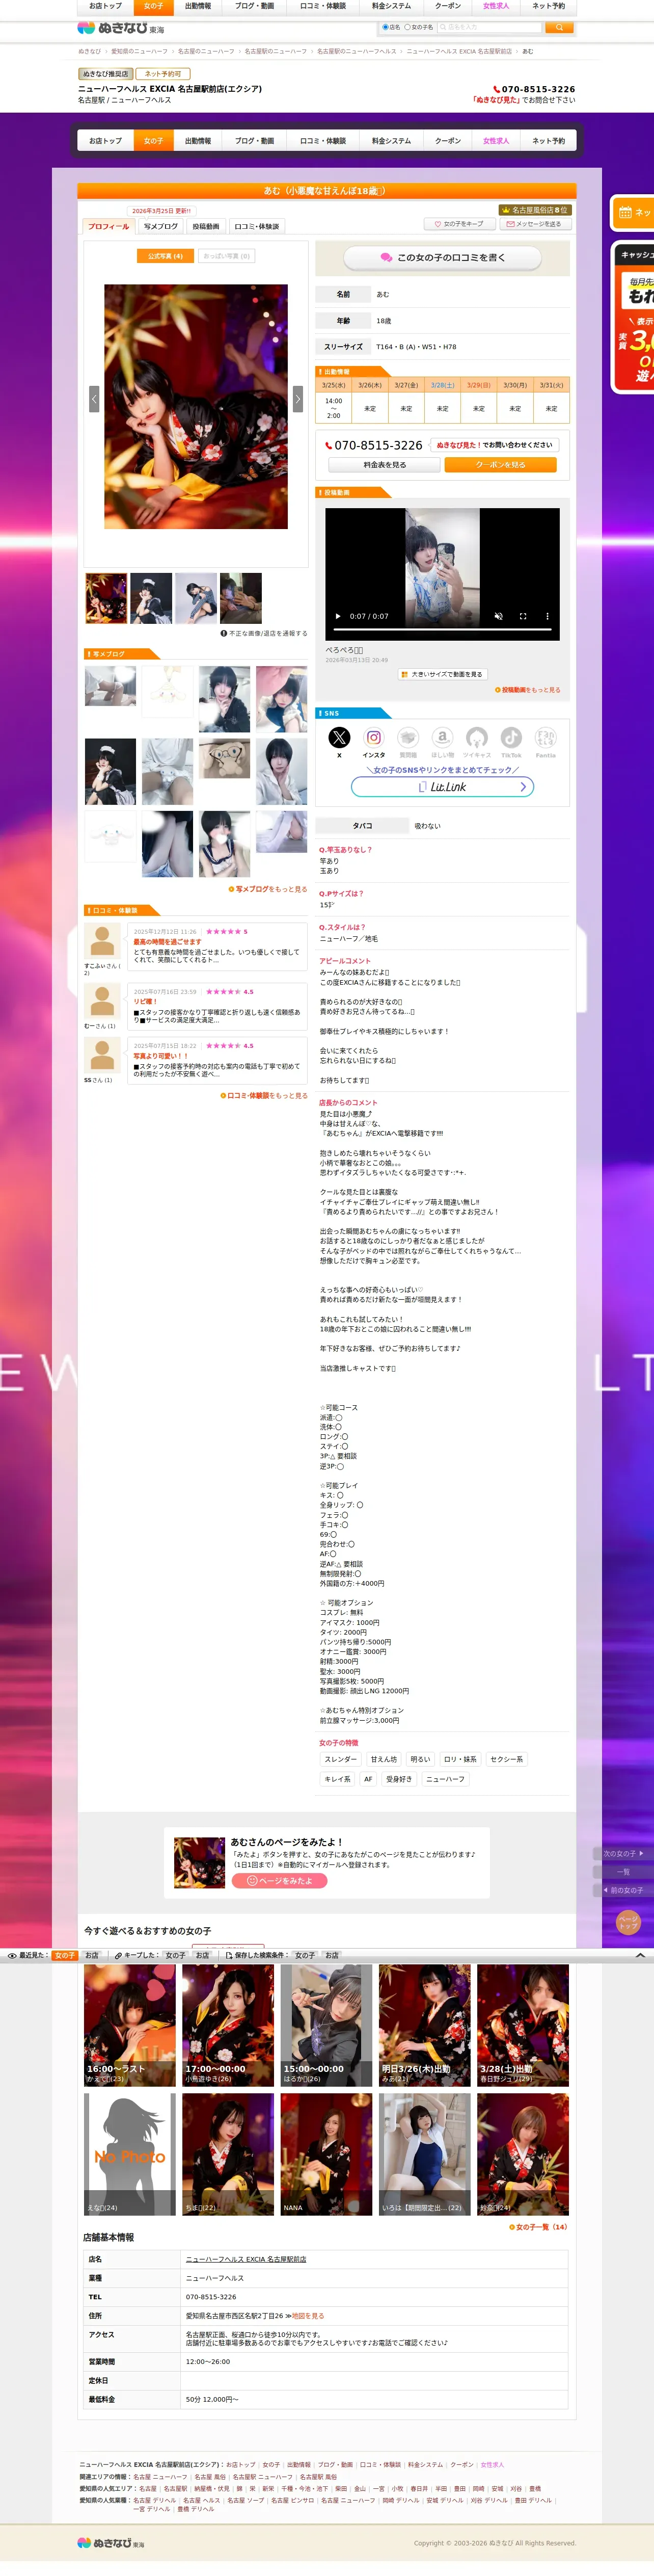The image size is (654, 2576).
Task: Click 口コミ・体験談をもっと見る link
Action: (x=264, y=1095)
